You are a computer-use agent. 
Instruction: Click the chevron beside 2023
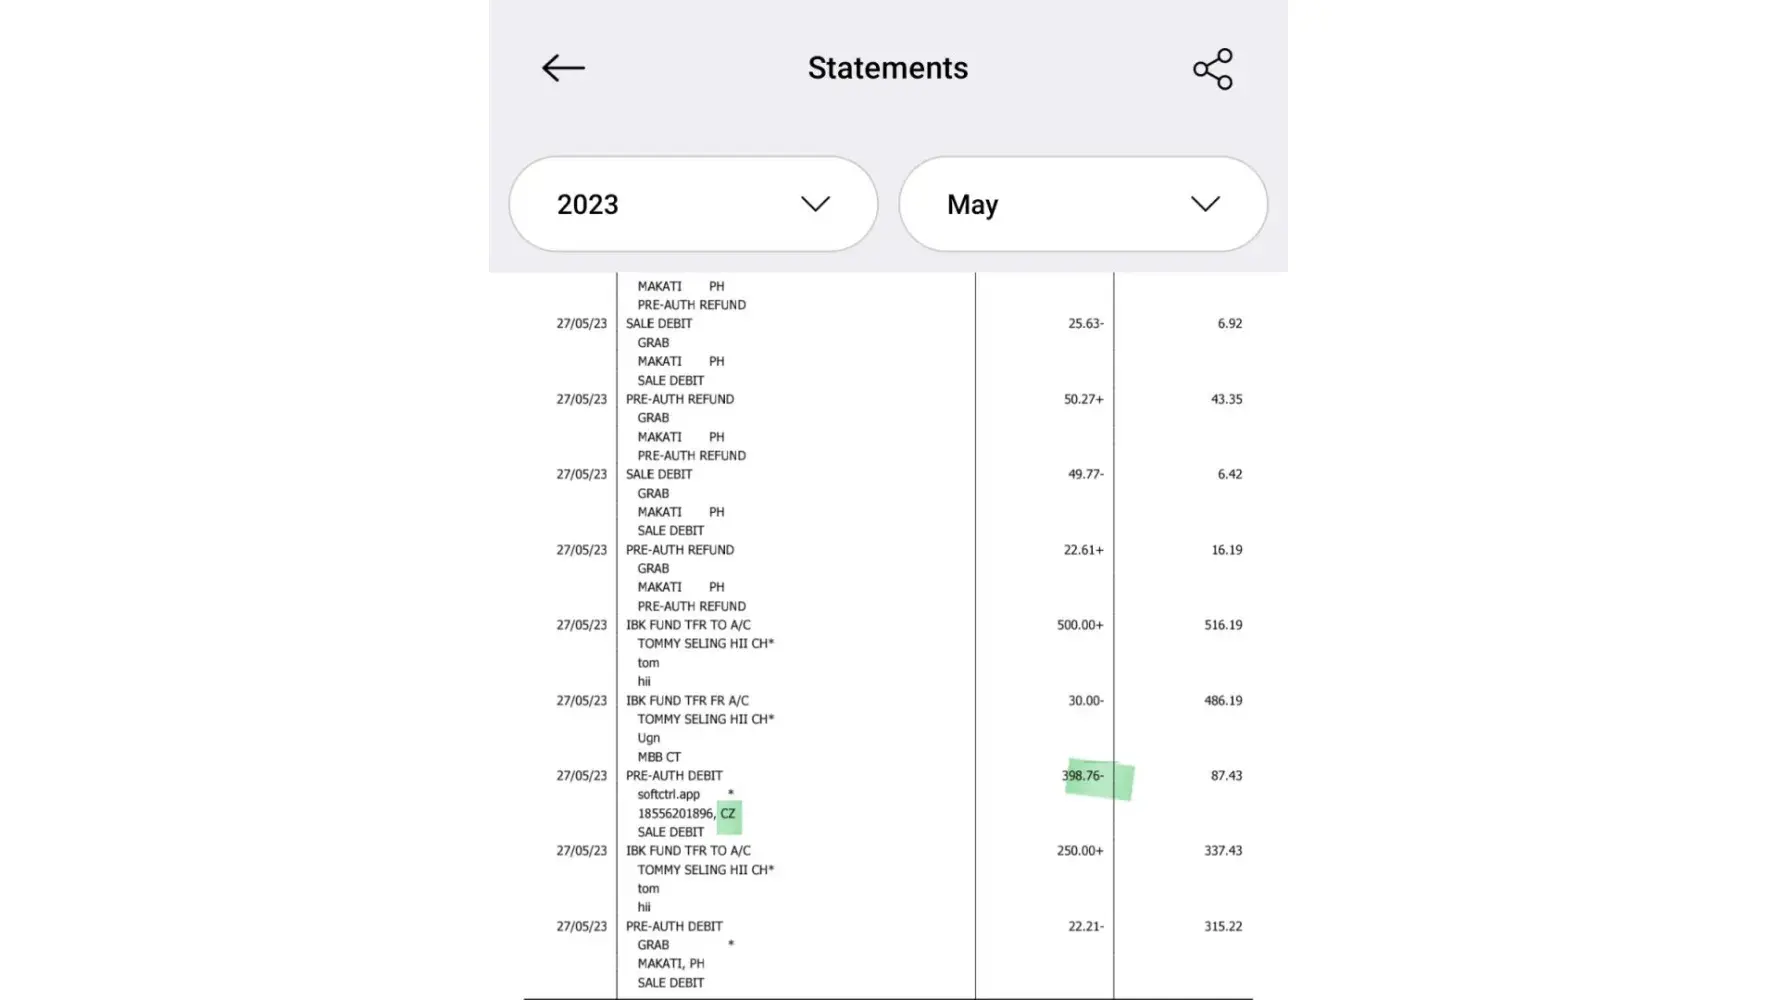815,204
